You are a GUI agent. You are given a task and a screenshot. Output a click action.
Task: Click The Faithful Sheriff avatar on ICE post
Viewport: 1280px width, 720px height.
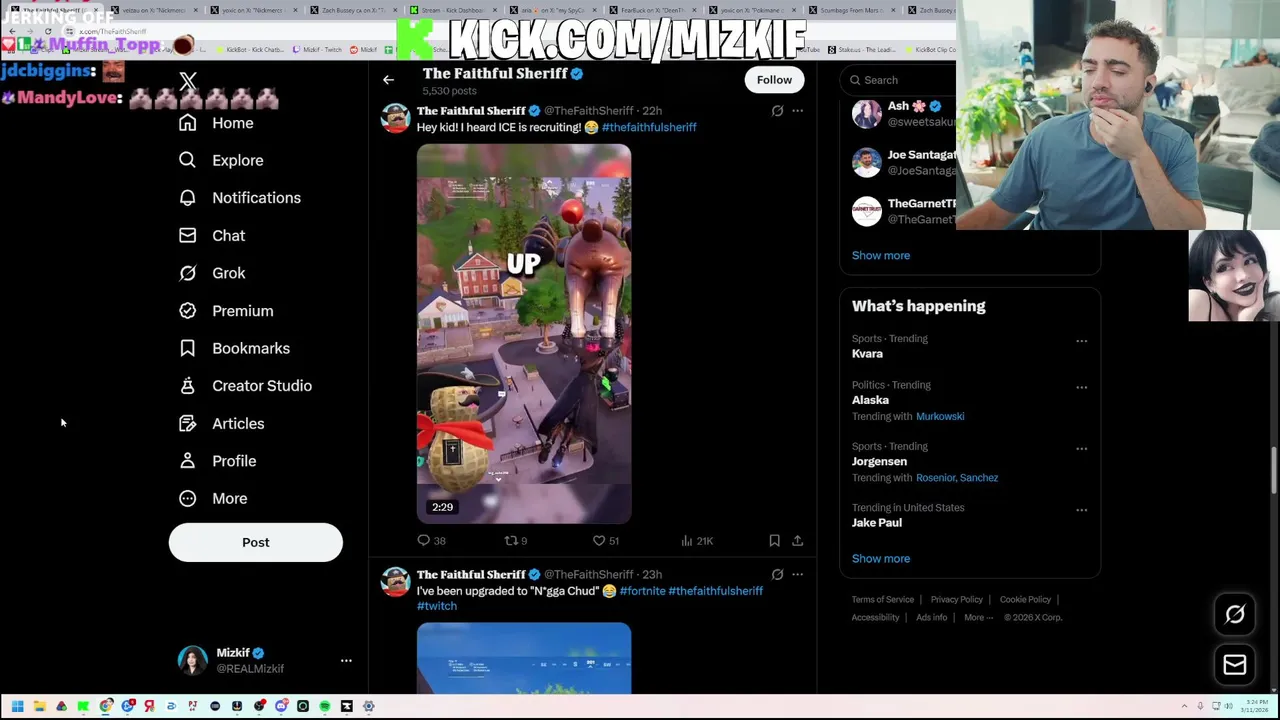(395, 119)
